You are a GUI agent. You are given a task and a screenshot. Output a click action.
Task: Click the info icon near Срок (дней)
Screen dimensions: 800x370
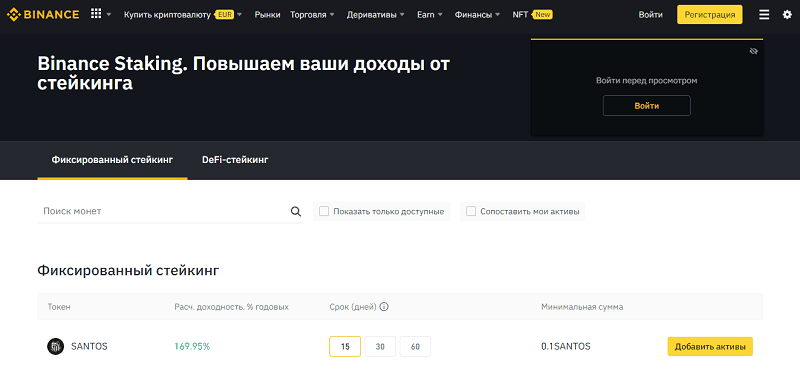[385, 307]
